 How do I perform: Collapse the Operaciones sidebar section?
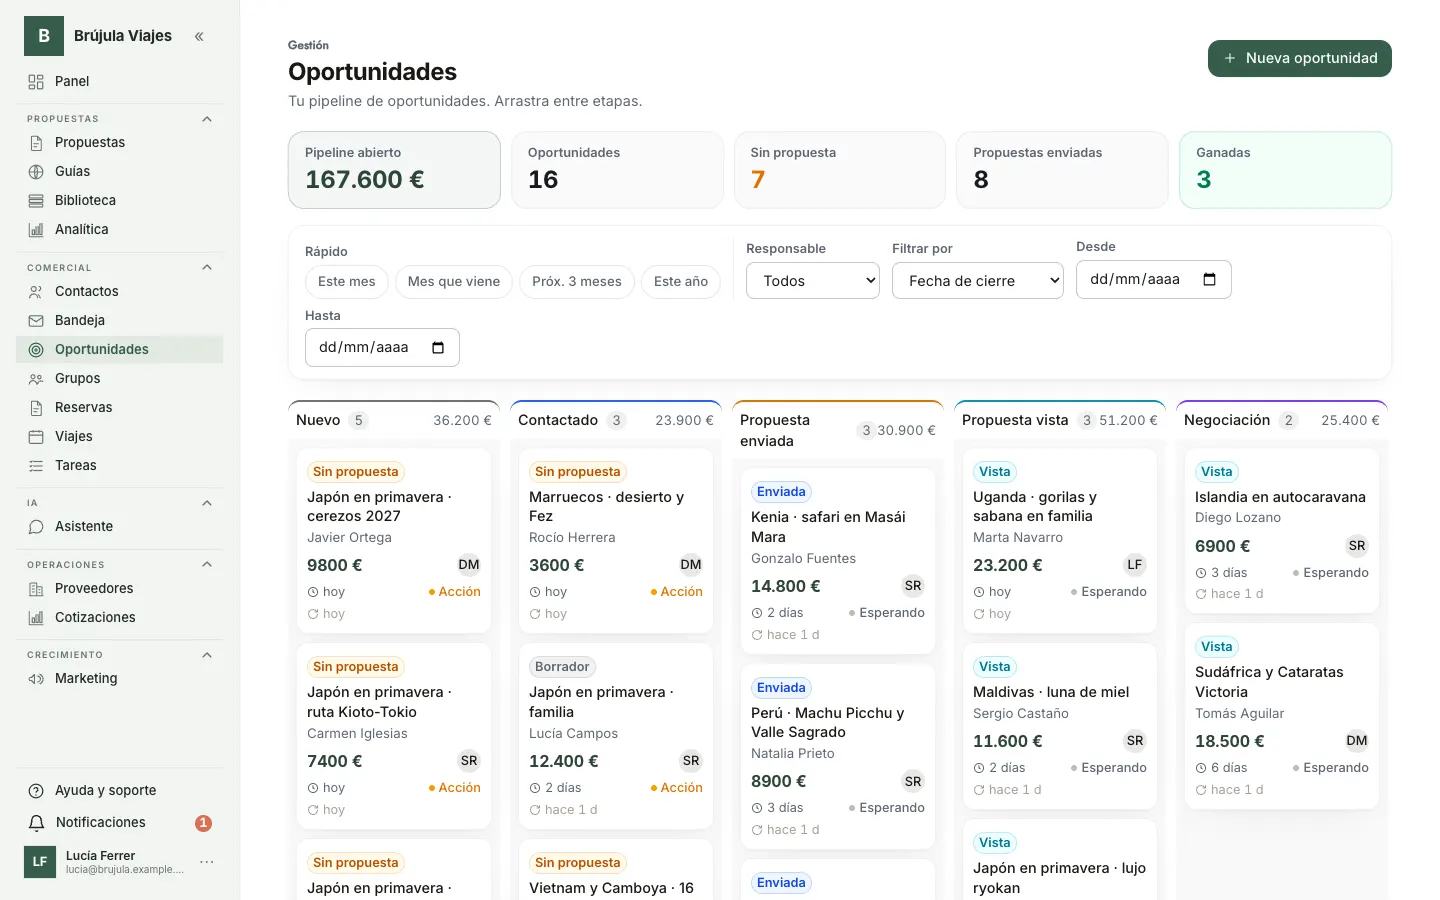207,564
